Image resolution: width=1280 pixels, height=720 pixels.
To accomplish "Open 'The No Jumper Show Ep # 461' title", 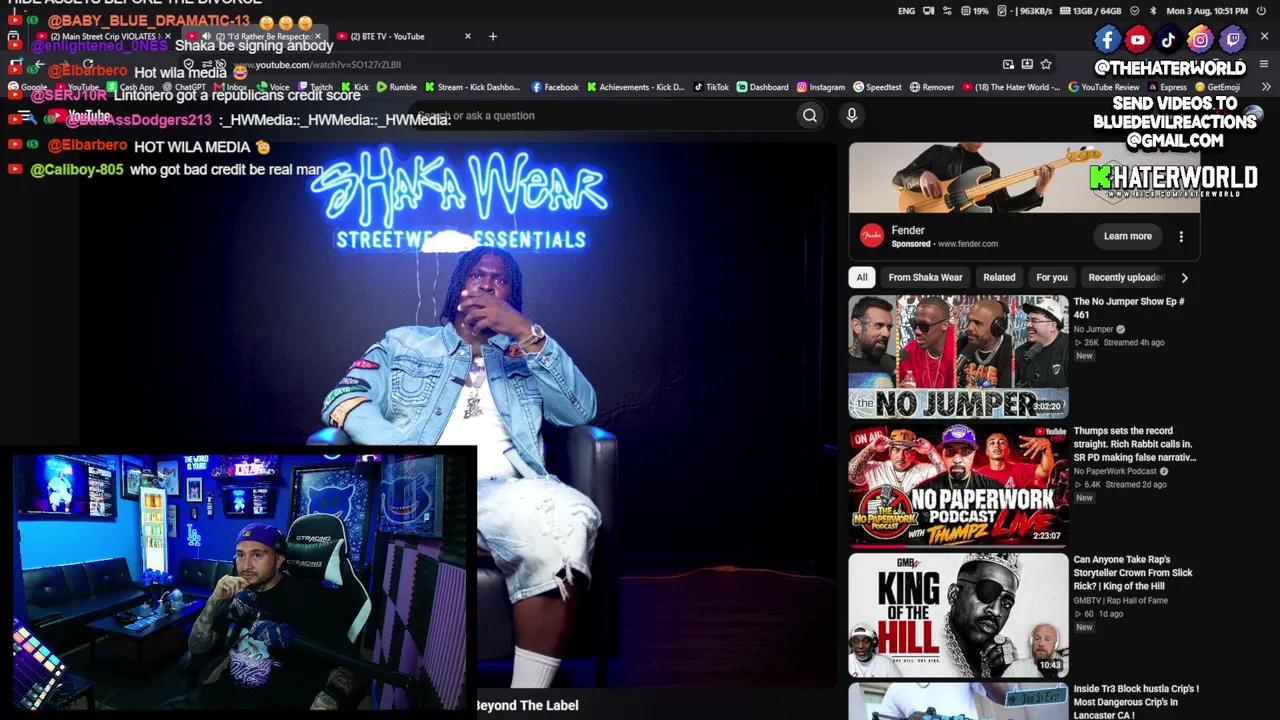I will (1129, 308).
